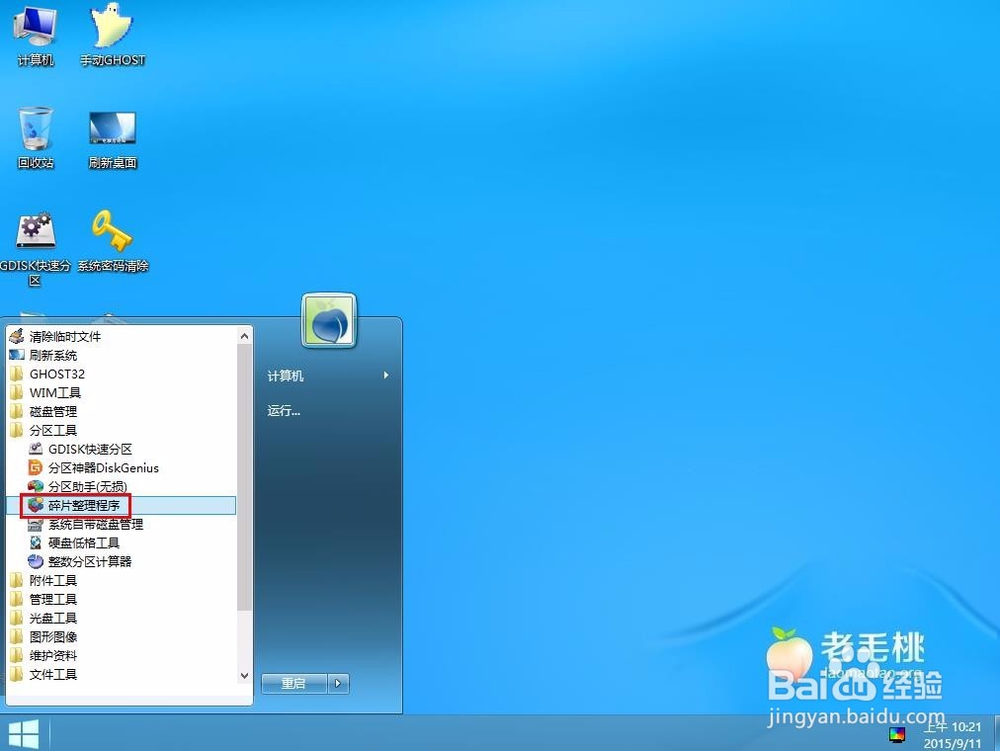Click the 分区神器DiskGenius icon
The width and height of the screenshot is (1000, 751).
point(36,467)
